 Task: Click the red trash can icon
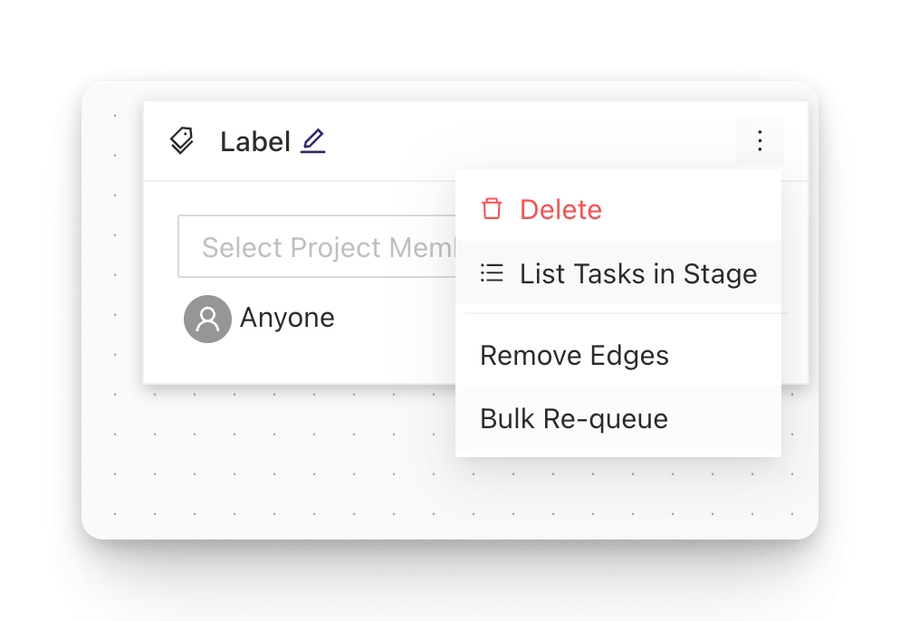click(491, 209)
